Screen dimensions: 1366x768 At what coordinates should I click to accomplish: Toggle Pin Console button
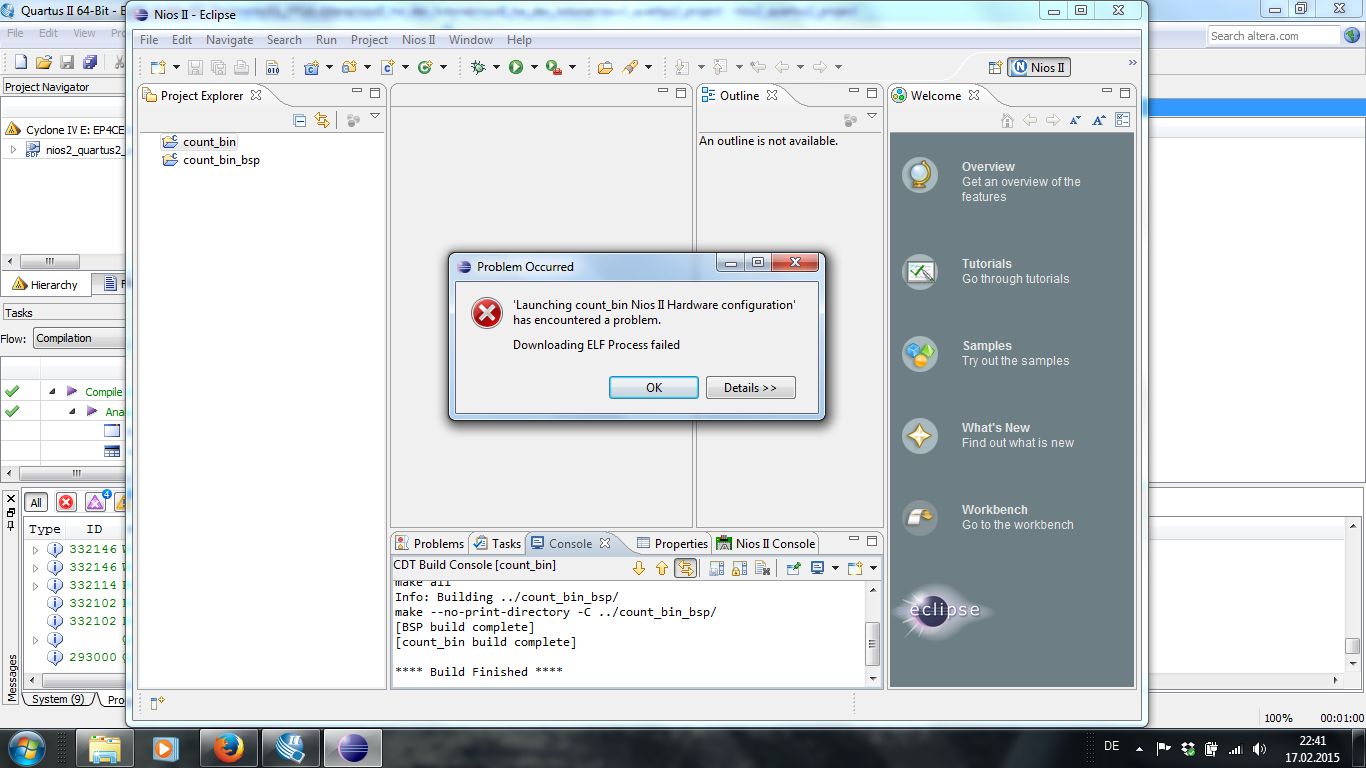793,568
